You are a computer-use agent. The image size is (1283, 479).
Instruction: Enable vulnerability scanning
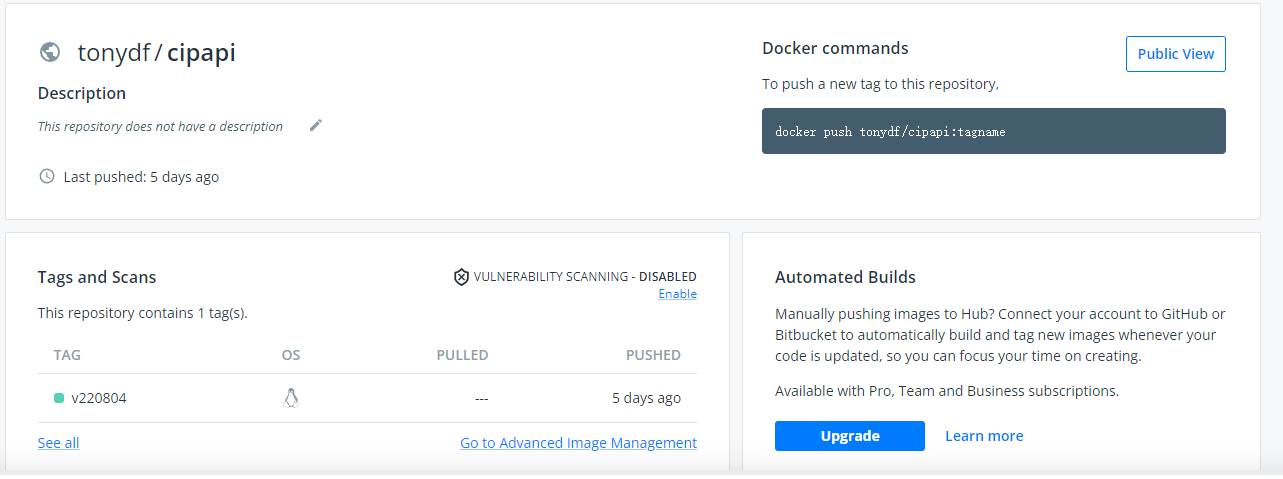point(677,294)
